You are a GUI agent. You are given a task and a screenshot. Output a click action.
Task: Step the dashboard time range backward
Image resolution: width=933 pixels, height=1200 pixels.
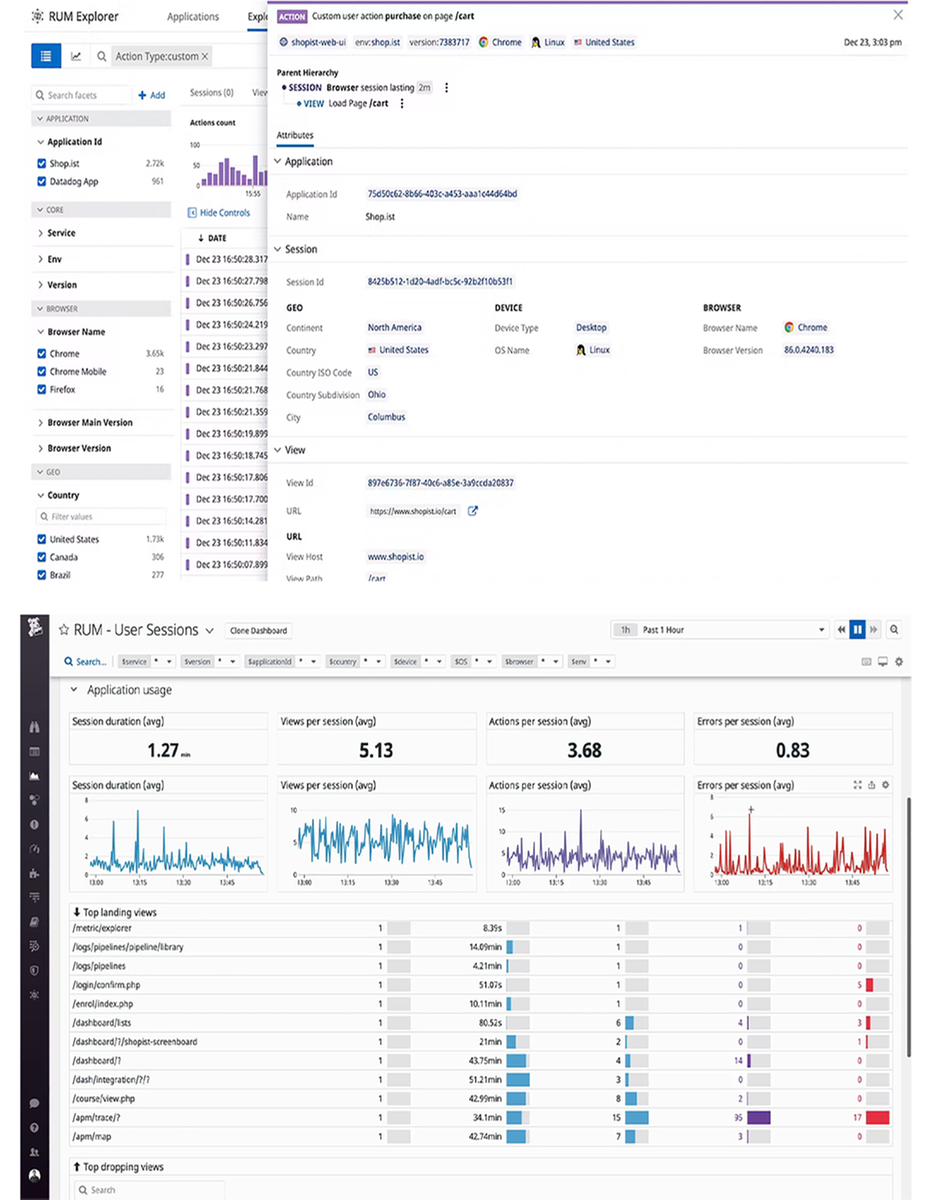coord(842,630)
